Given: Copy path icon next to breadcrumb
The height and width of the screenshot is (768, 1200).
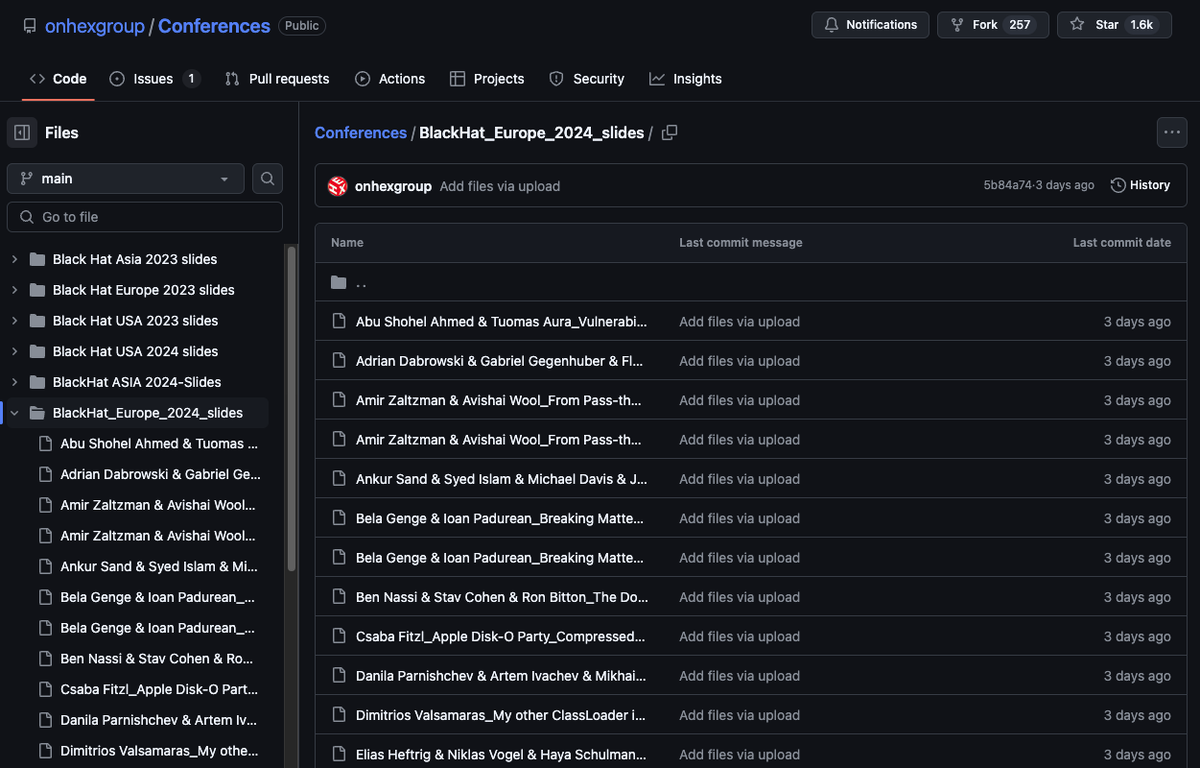Looking at the screenshot, I should pos(670,133).
